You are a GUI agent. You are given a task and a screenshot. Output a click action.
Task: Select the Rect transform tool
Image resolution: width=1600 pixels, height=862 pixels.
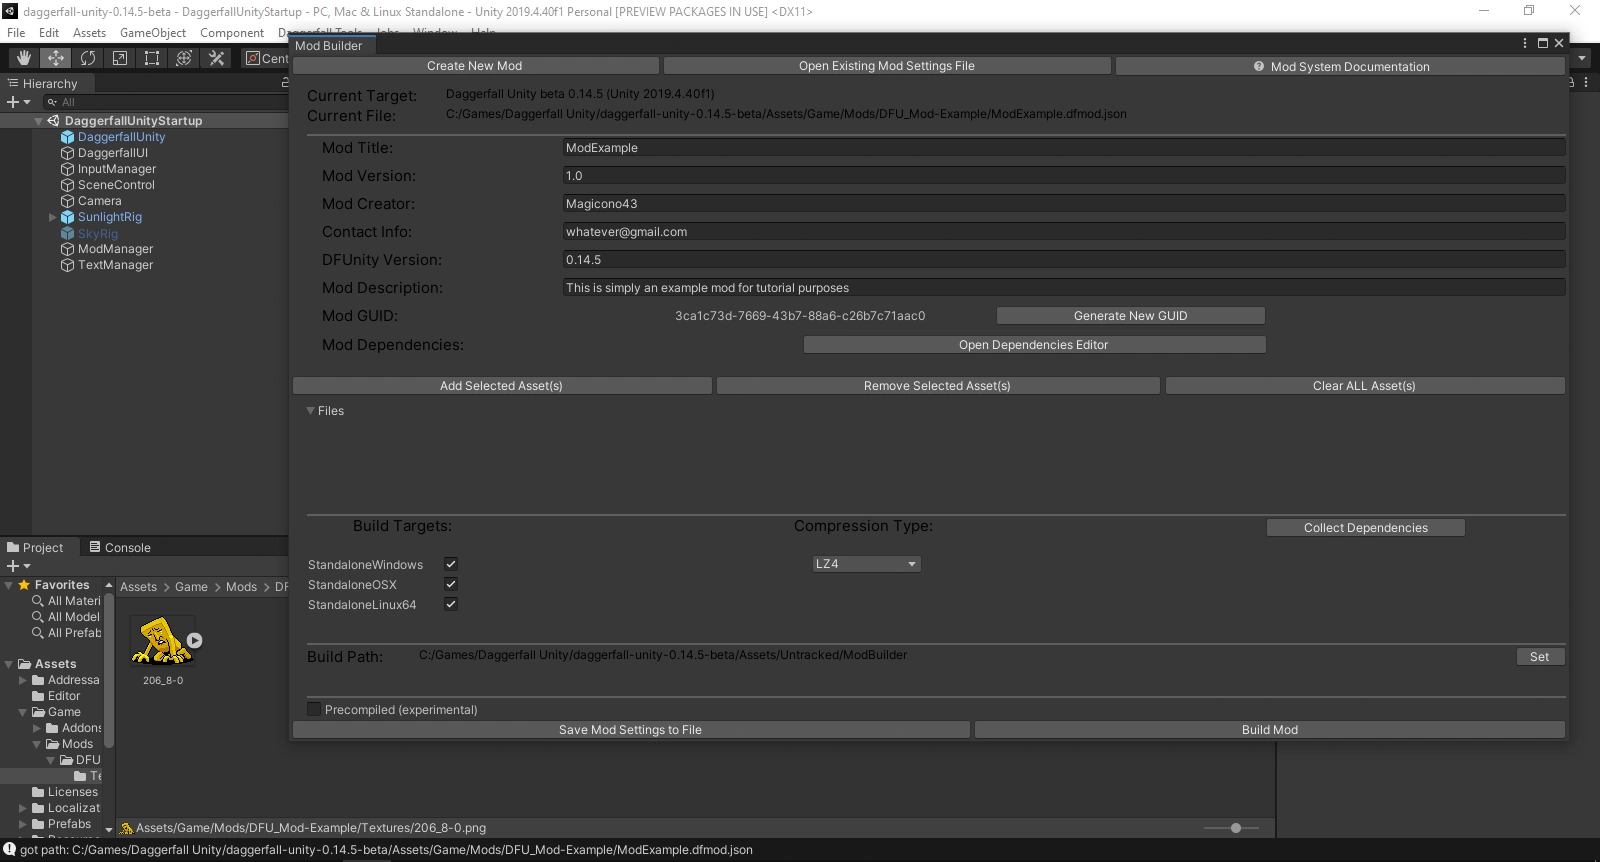pos(152,58)
